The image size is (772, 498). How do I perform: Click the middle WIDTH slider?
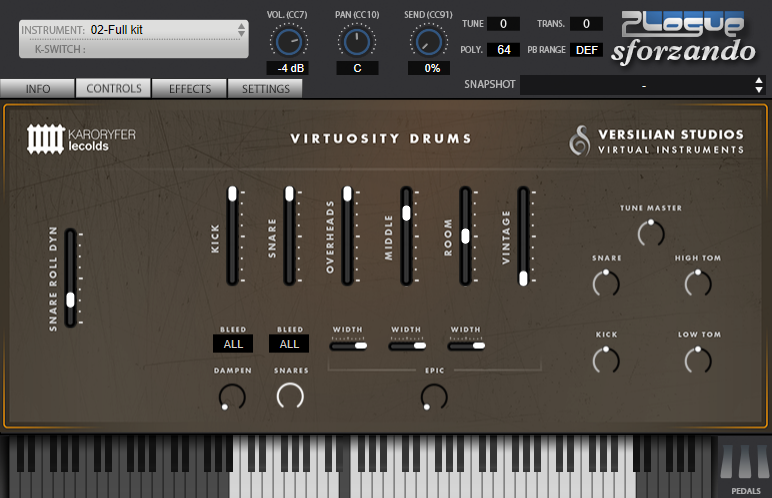[x=407, y=346]
